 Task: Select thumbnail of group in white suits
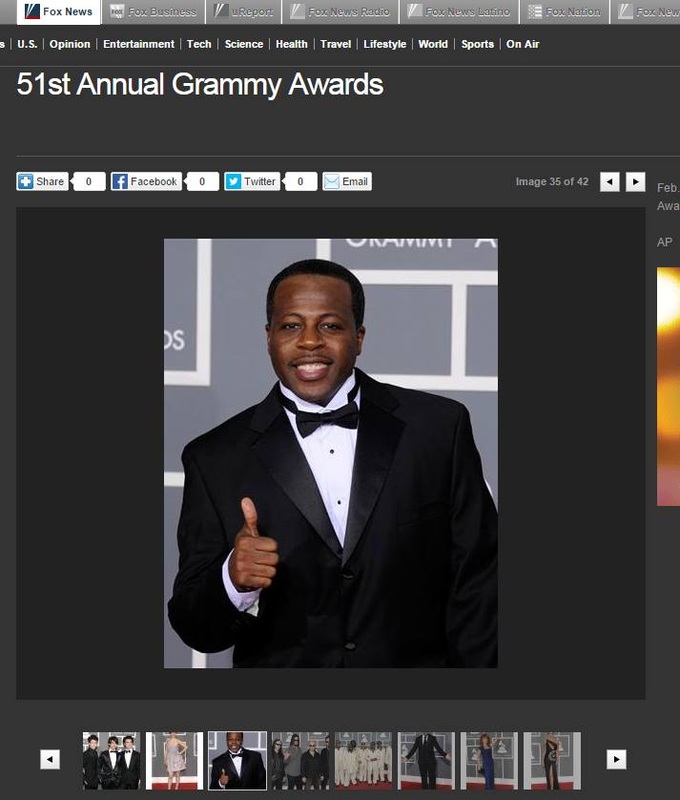pos(363,761)
